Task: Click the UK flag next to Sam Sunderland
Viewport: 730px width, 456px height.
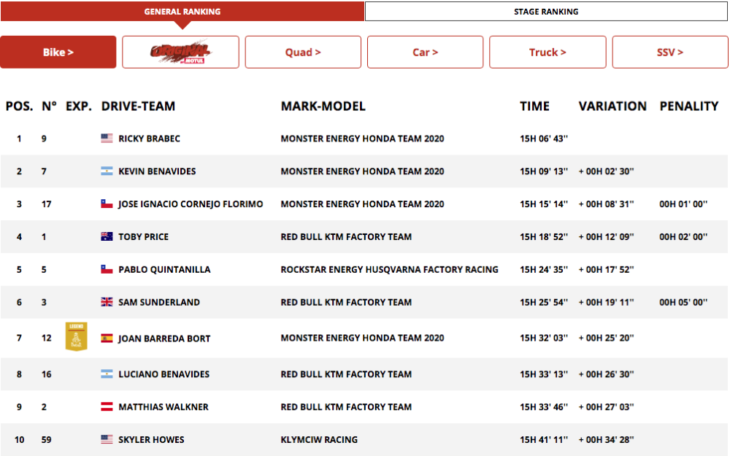Action: [107, 302]
